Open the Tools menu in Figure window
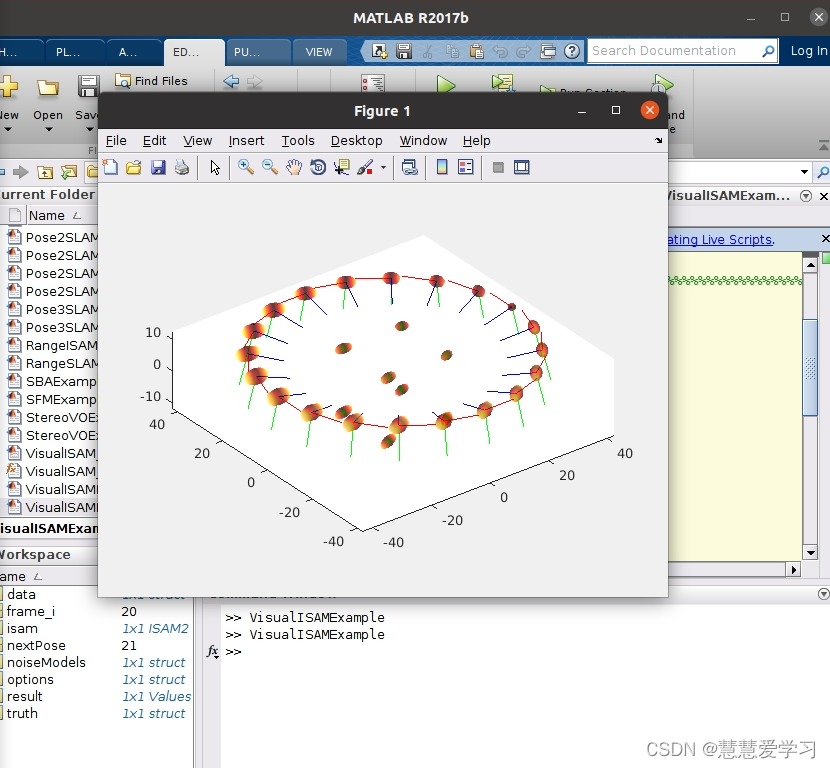Screen dimensions: 830x768 click(x=298, y=141)
